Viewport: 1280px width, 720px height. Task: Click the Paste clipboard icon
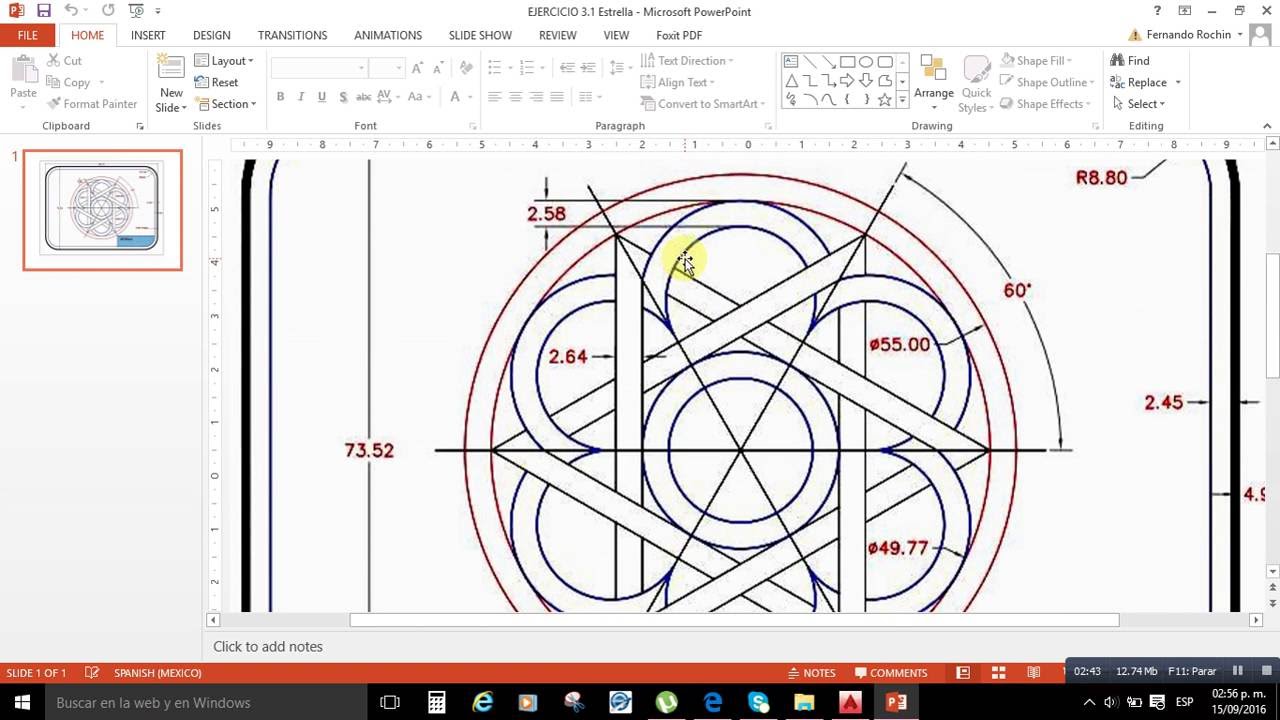pyautogui.click(x=23, y=69)
